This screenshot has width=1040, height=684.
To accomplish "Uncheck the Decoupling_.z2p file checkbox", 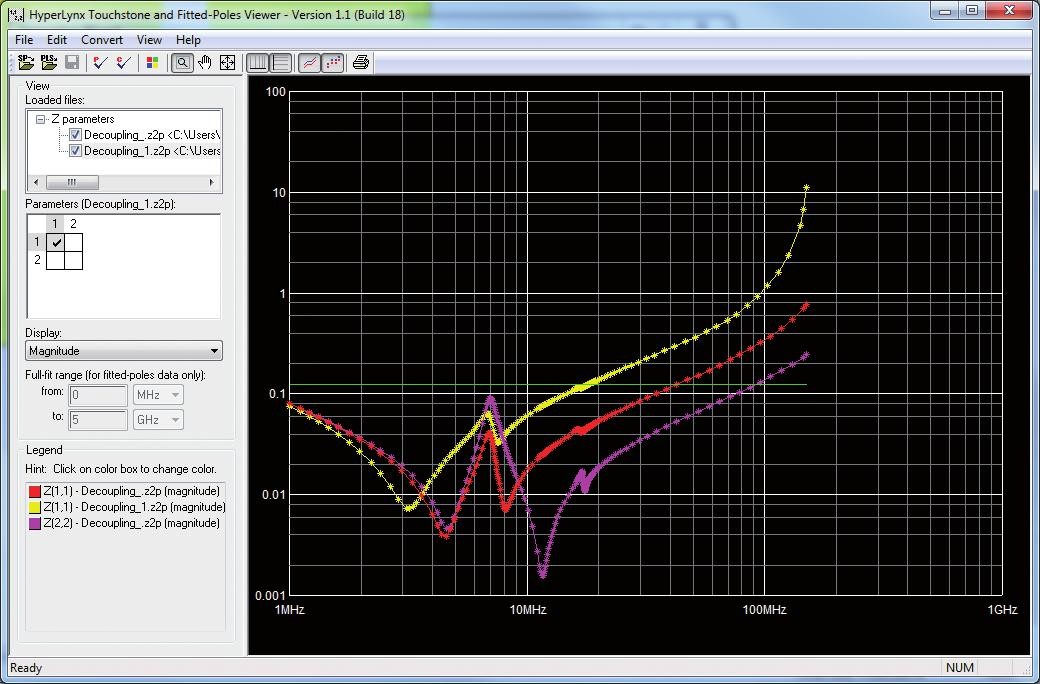I will coord(76,135).
